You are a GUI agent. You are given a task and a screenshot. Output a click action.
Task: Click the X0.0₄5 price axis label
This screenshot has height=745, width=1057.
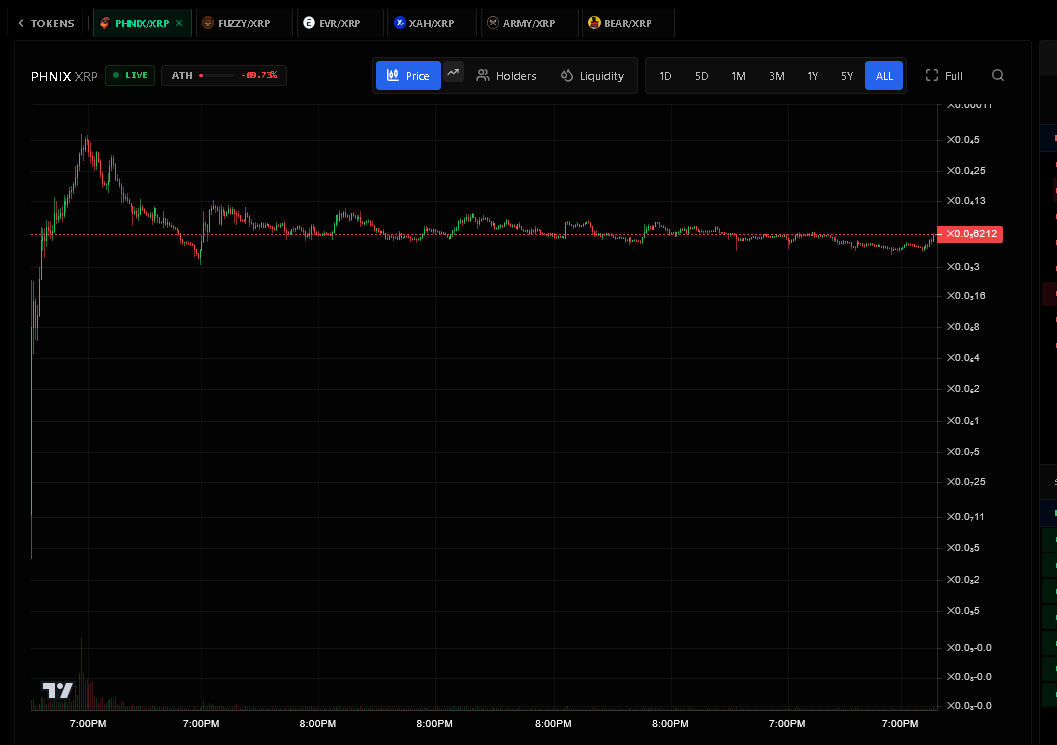pyautogui.click(x=963, y=140)
